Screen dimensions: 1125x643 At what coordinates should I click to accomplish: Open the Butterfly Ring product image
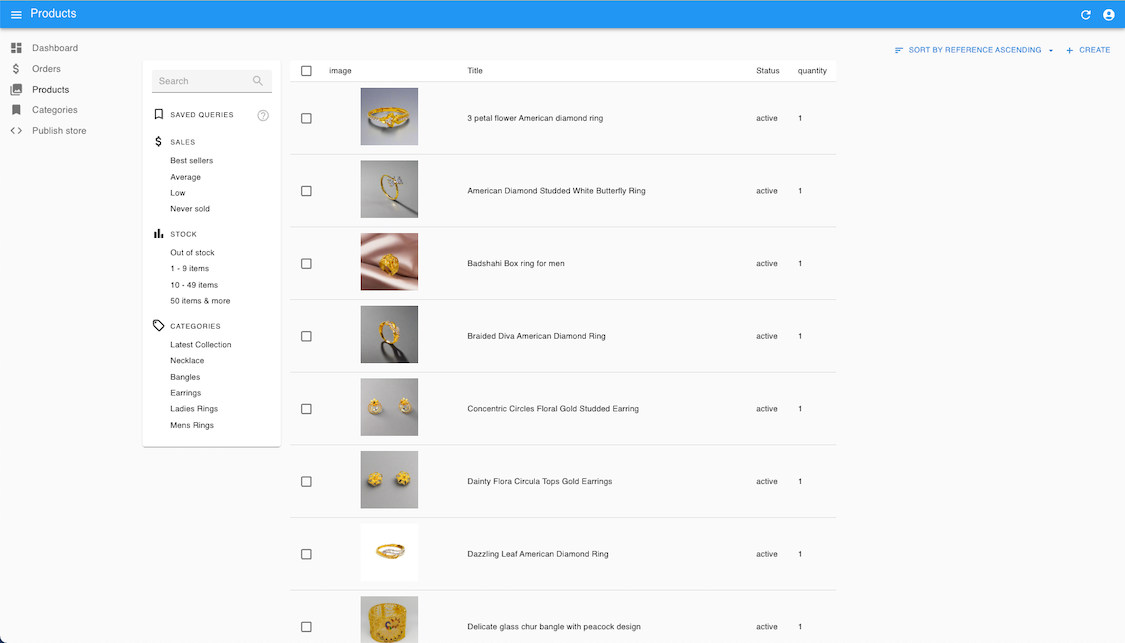pos(389,189)
